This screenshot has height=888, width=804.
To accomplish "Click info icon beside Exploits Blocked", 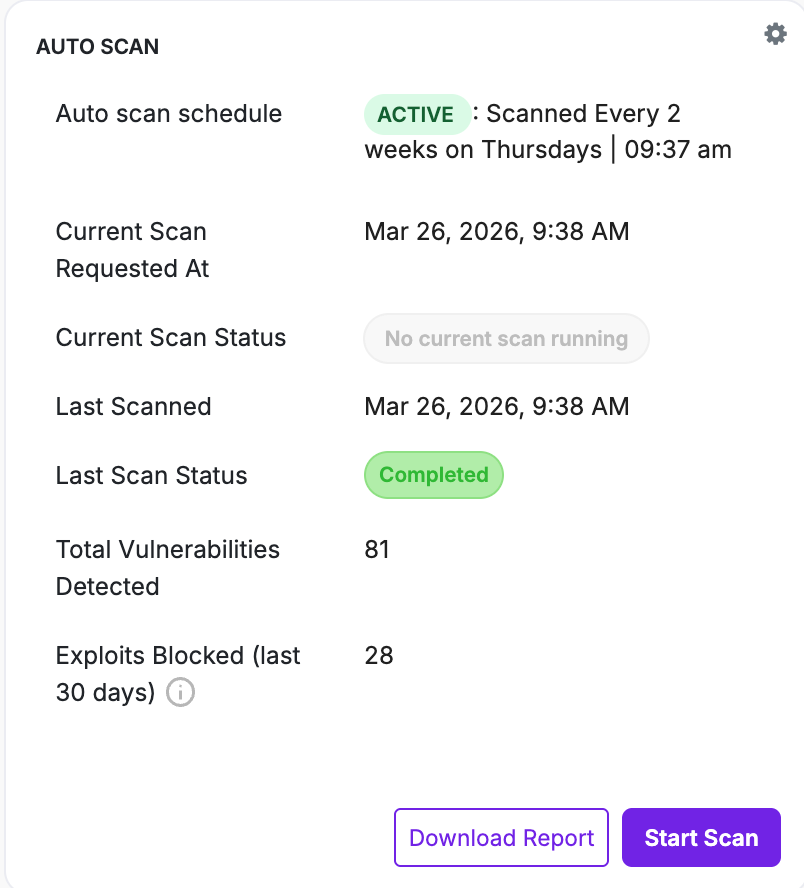I will 180,692.
